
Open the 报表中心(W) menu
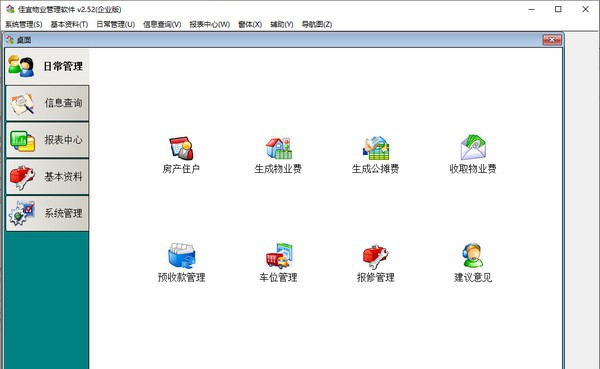click(x=210, y=24)
